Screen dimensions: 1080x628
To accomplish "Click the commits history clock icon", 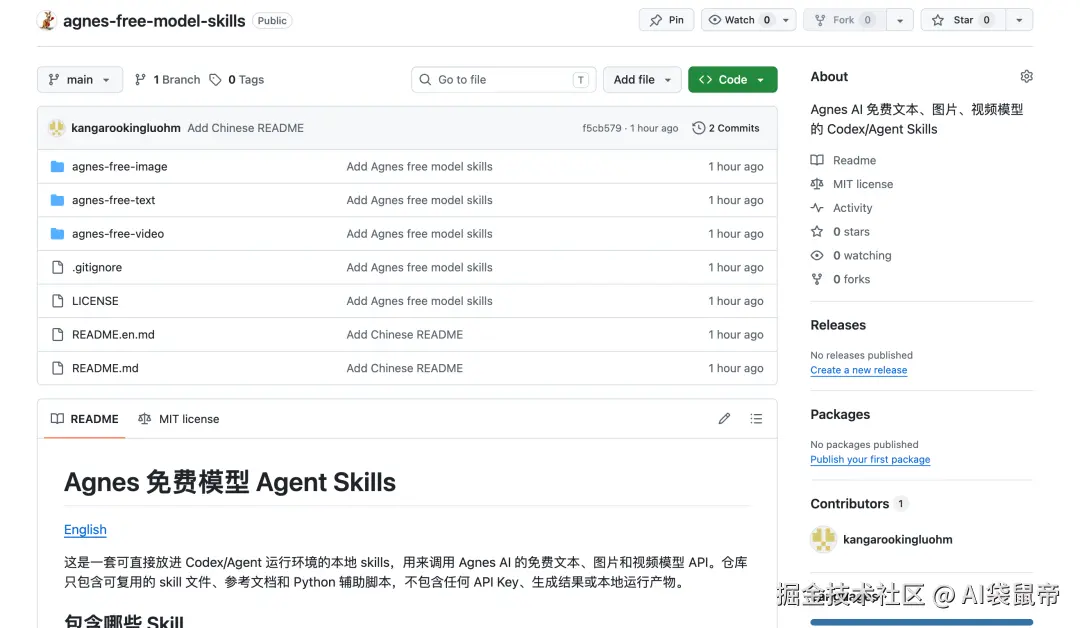I will (698, 128).
